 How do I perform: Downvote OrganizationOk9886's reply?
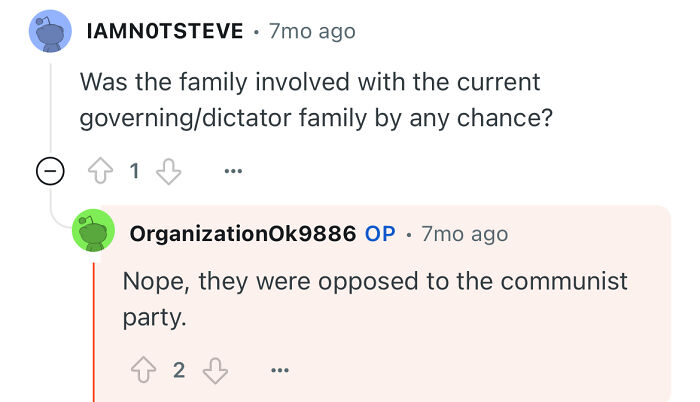[215, 370]
